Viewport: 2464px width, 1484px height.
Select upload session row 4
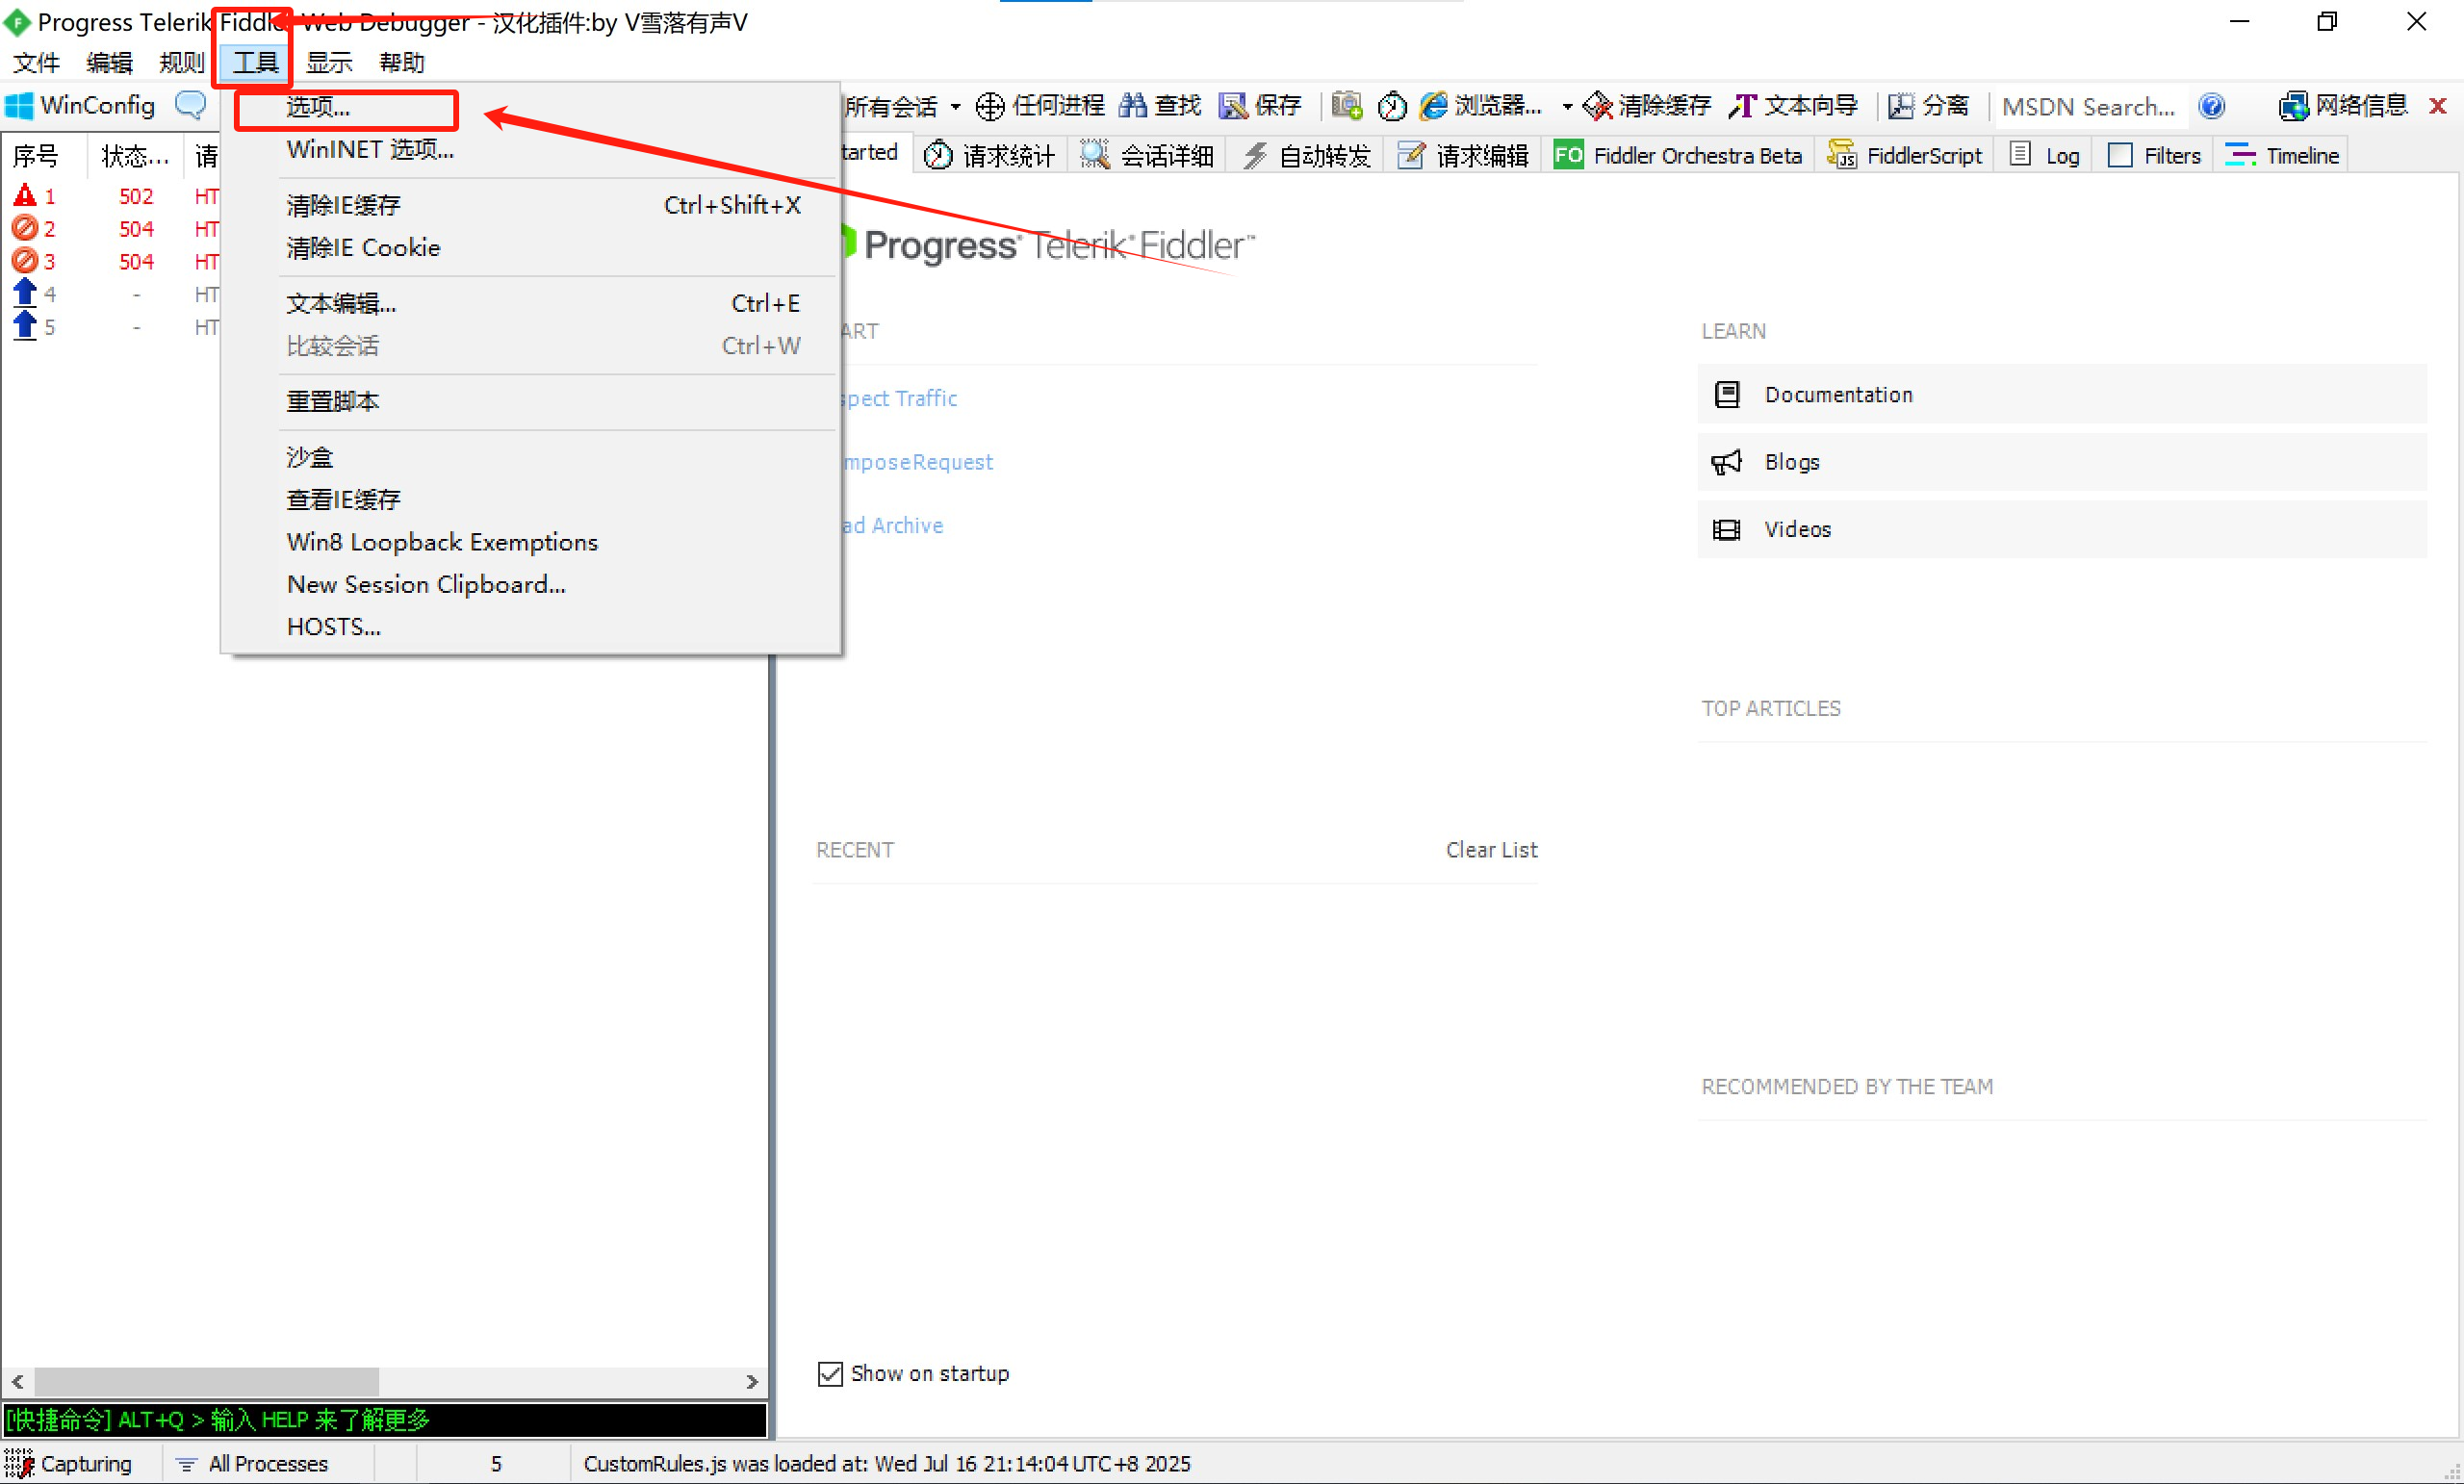tap(112, 294)
